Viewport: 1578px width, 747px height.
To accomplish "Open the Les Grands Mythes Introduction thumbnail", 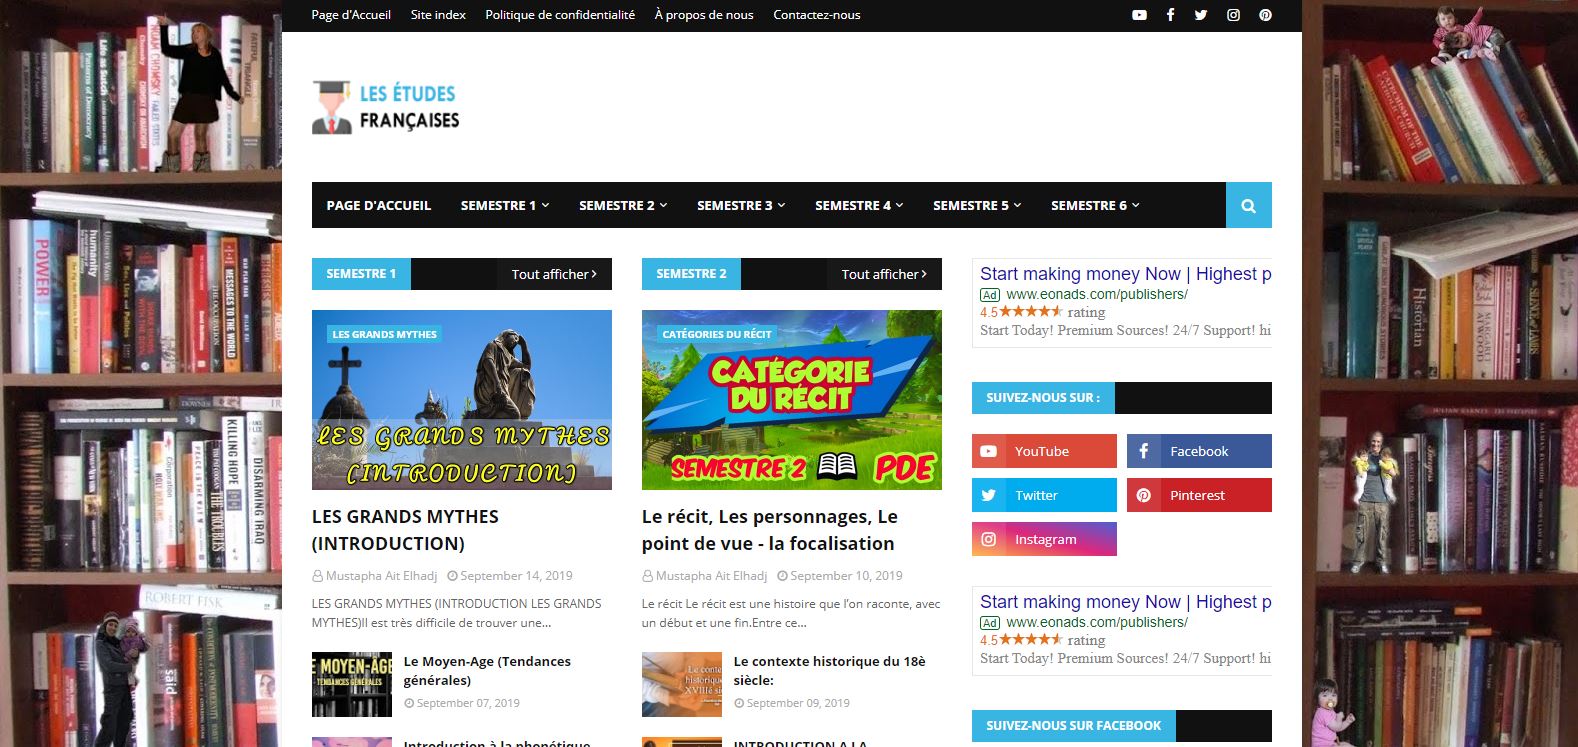I will tap(462, 400).
